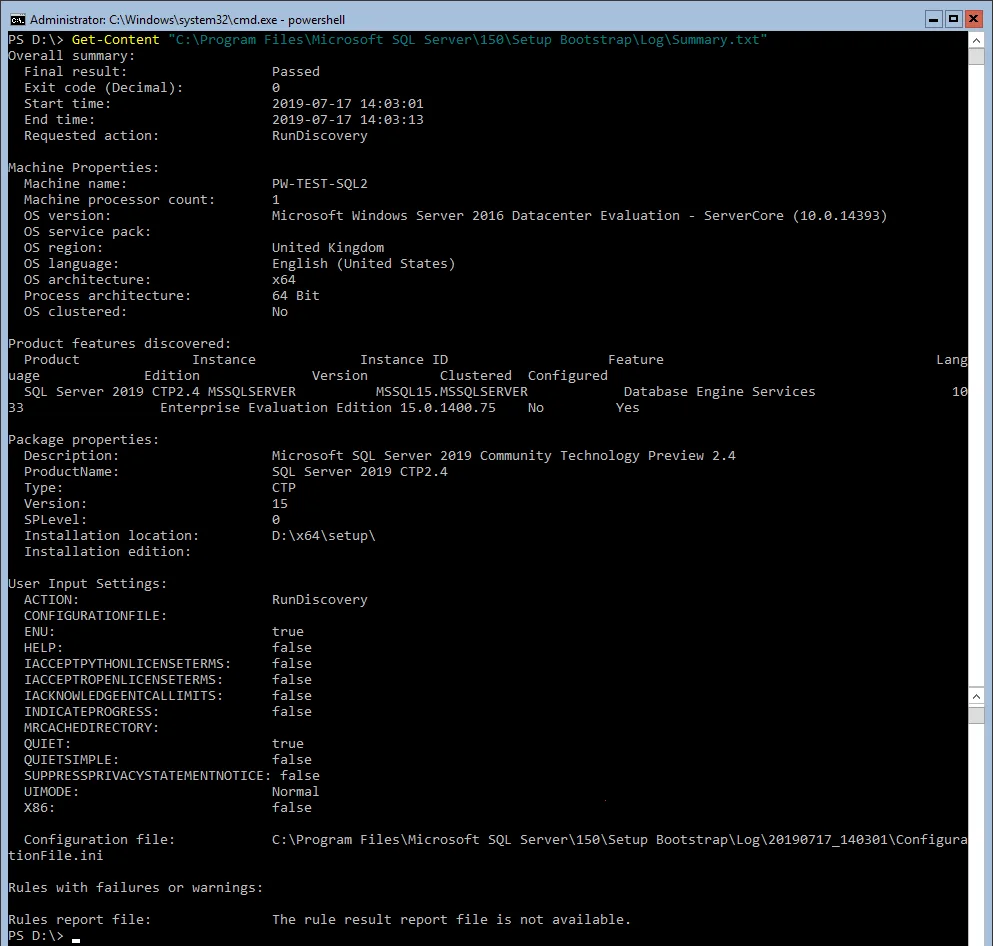Click the 'X86:' setting label
Viewport: 993px width, 946px height.
pyautogui.click(x=39, y=808)
